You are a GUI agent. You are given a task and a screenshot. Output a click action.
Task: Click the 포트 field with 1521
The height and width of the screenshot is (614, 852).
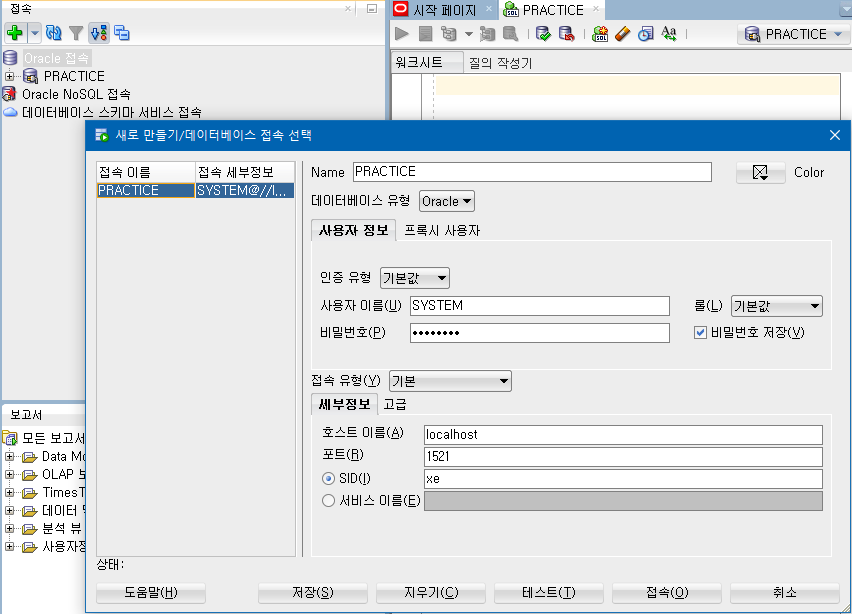coord(623,456)
